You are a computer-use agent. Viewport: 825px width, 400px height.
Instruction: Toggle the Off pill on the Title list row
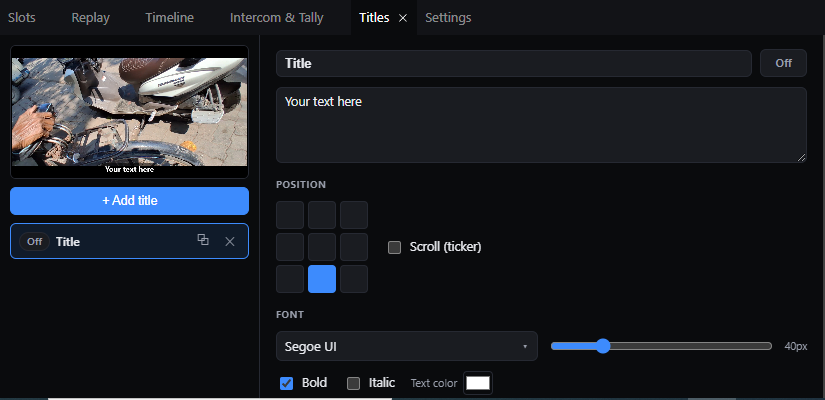tap(34, 242)
